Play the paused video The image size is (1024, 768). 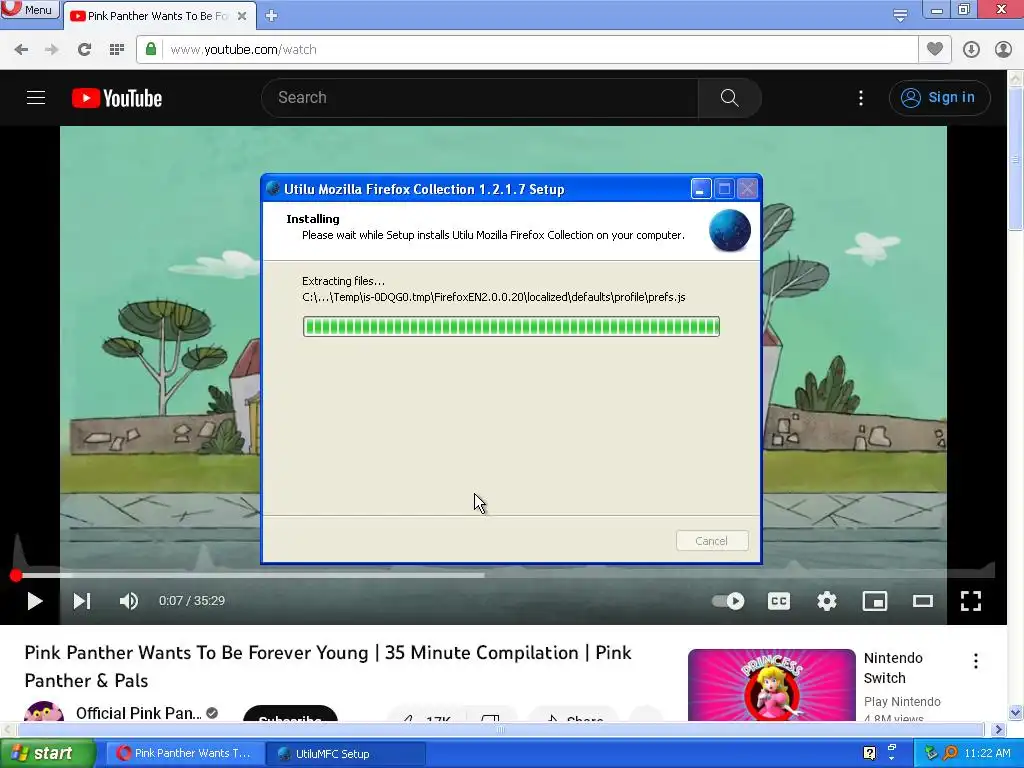tap(34, 601)
